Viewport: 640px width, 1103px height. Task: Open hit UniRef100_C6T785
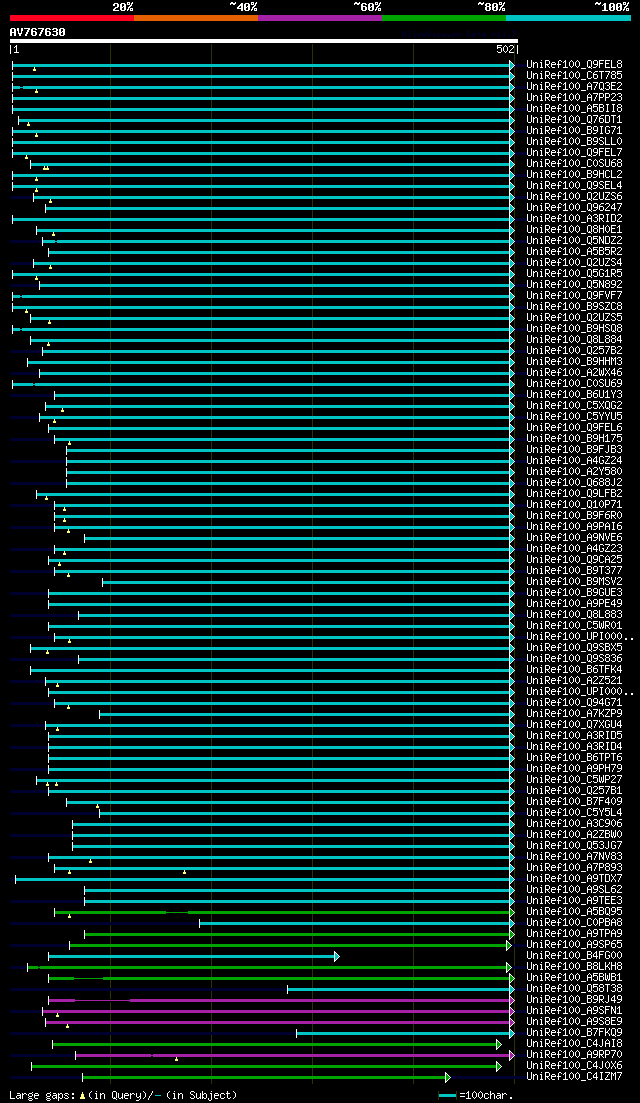pyautogui.click(x=574, y=76)
